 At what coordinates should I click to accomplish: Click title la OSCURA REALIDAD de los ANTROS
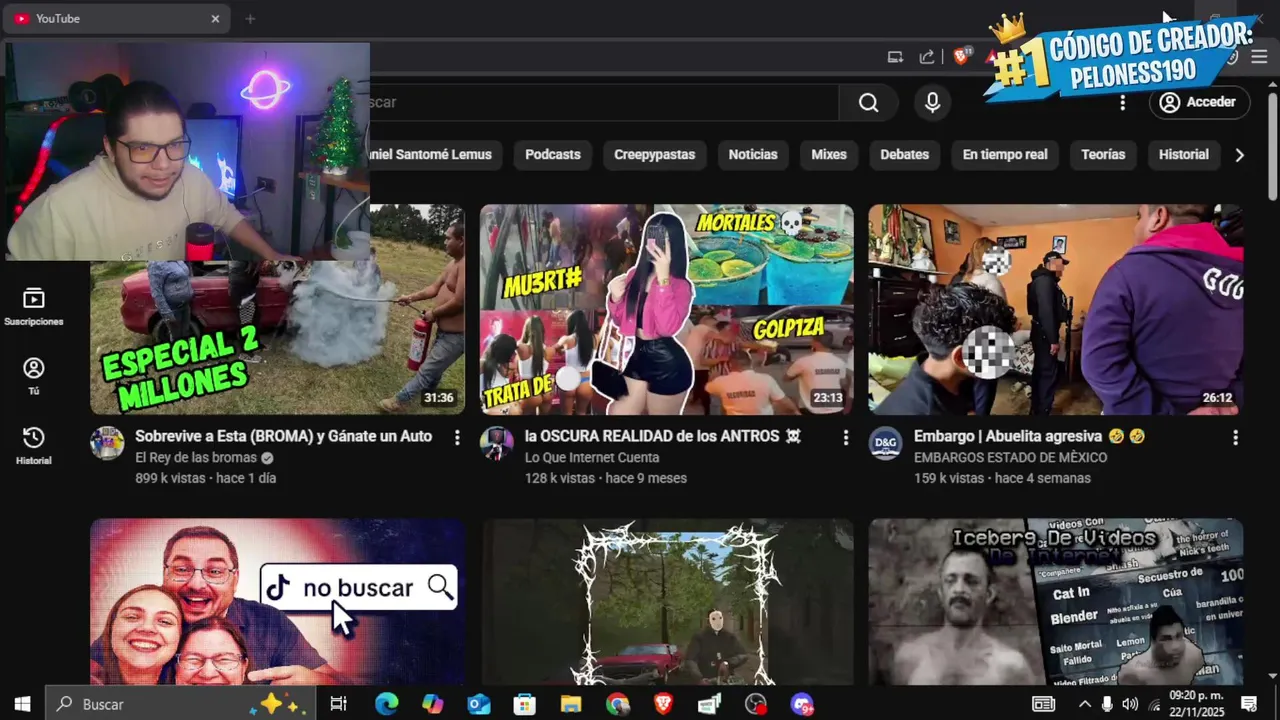[662, 436]
